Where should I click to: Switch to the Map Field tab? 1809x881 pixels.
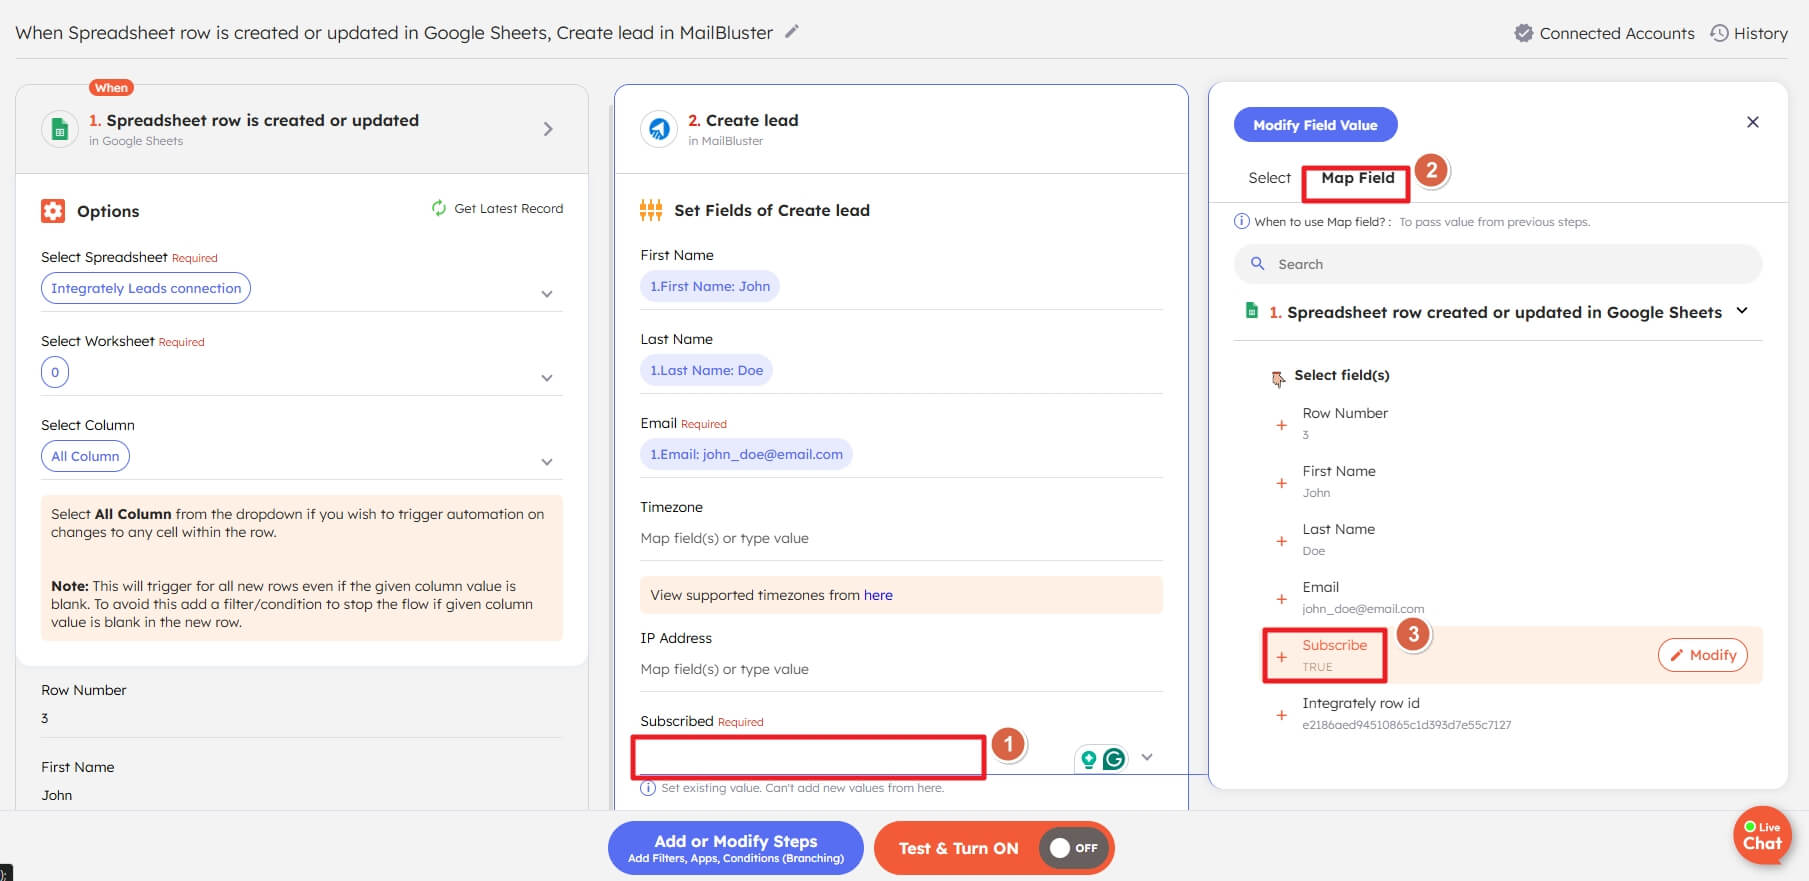click(x=1357, y=178)
